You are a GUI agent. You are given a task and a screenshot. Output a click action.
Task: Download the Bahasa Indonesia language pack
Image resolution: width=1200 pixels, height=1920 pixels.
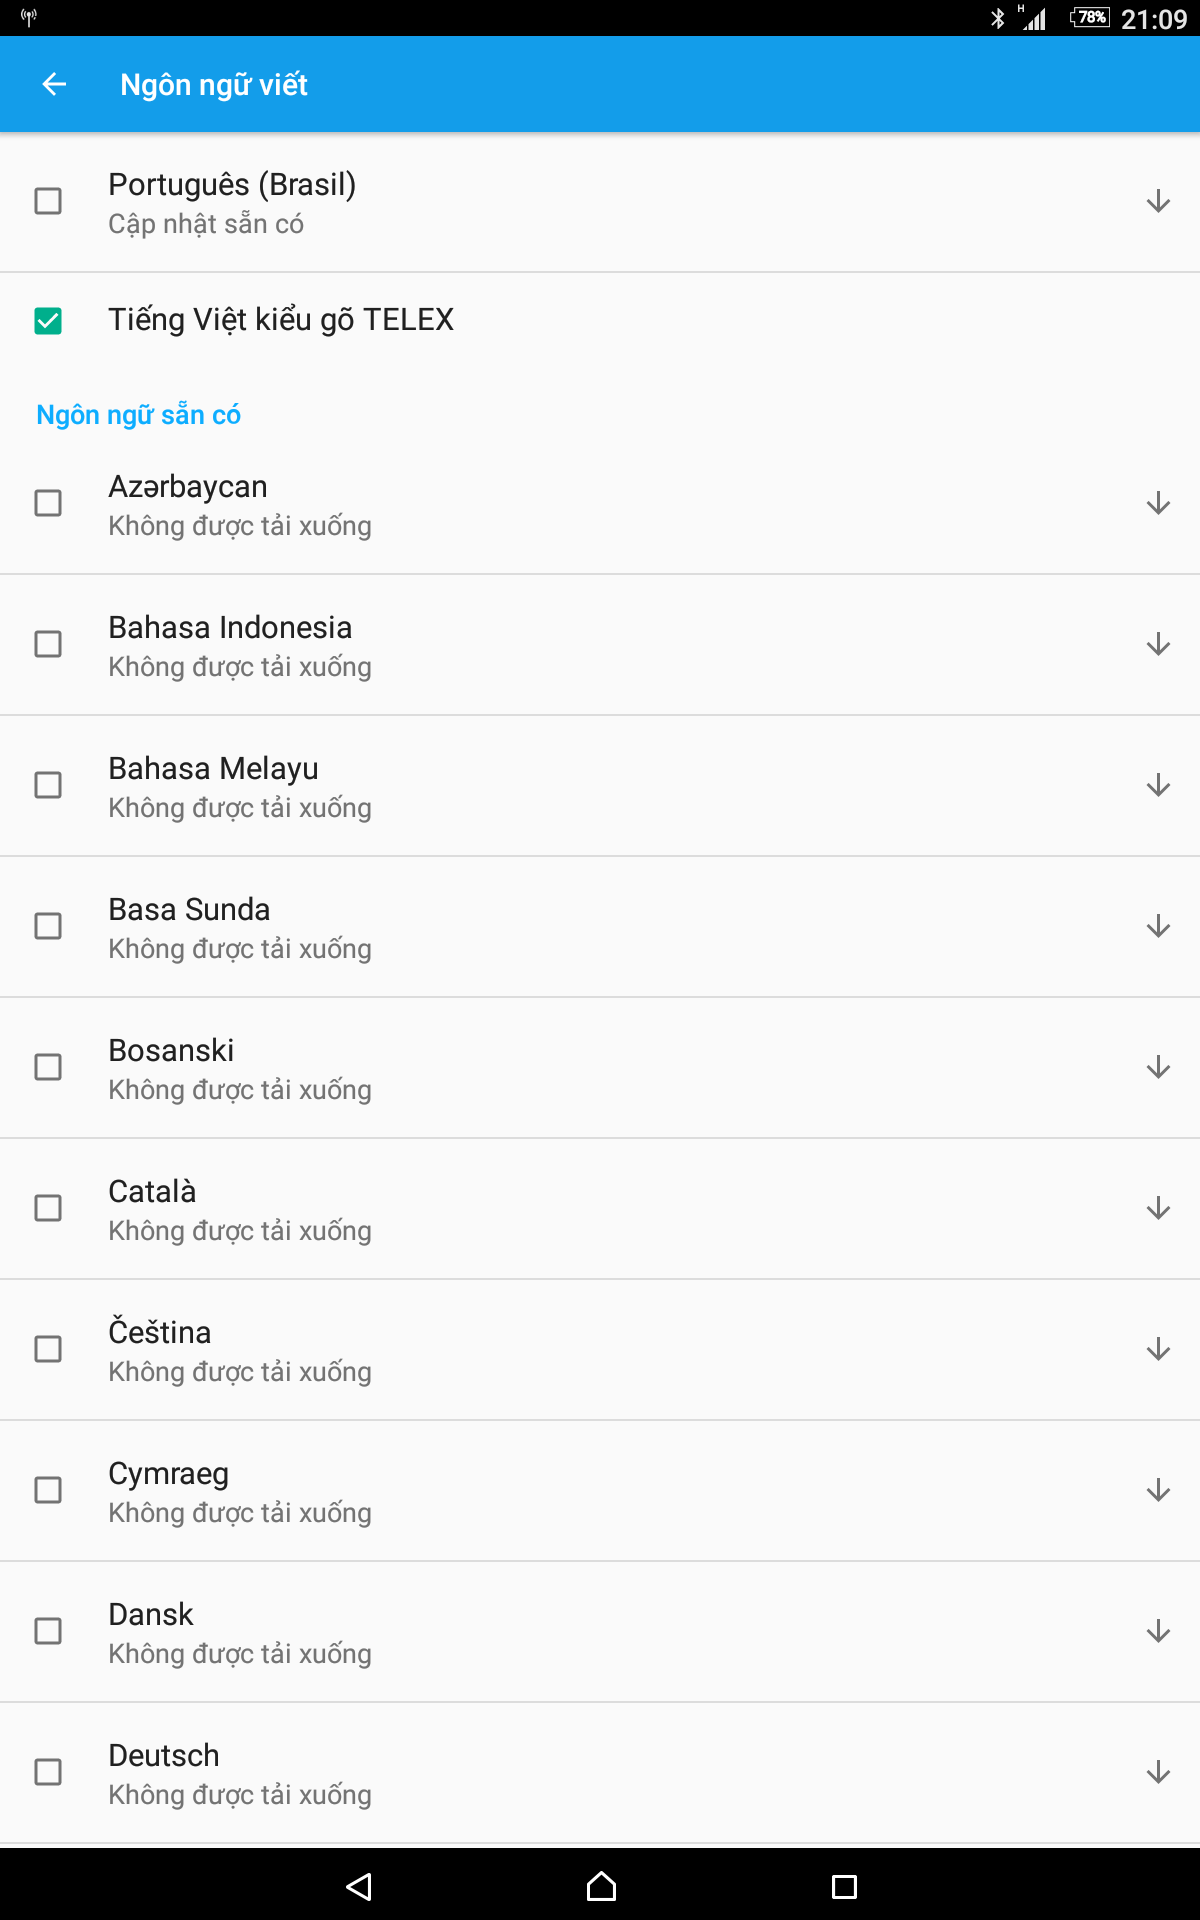(x=1158, y=644)
